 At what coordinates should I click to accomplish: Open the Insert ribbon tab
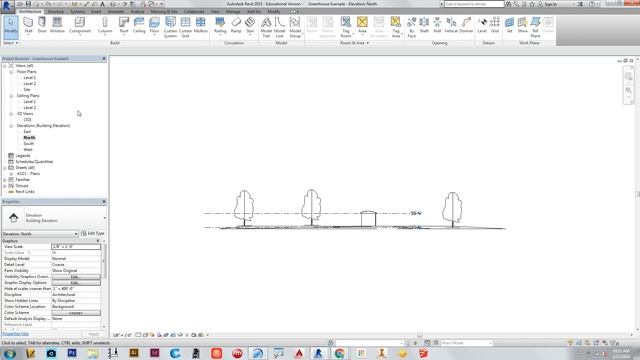coord(96,11)
